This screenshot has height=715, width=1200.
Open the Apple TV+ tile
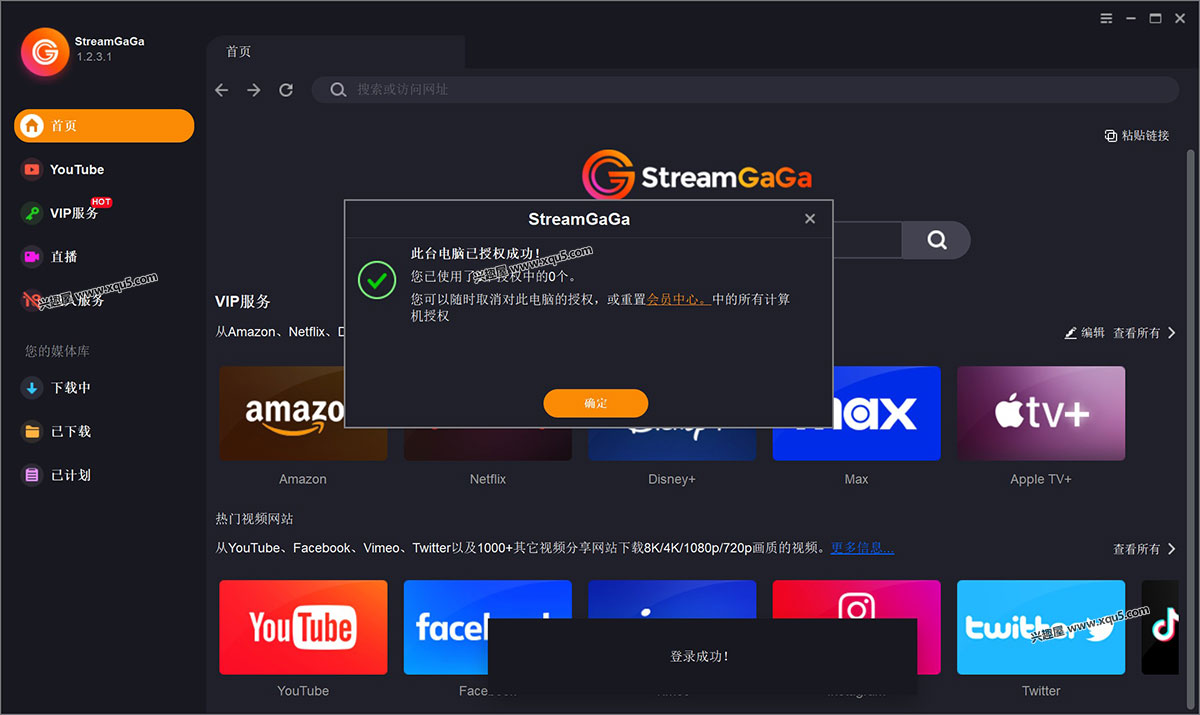click(x=1041, y=413)
